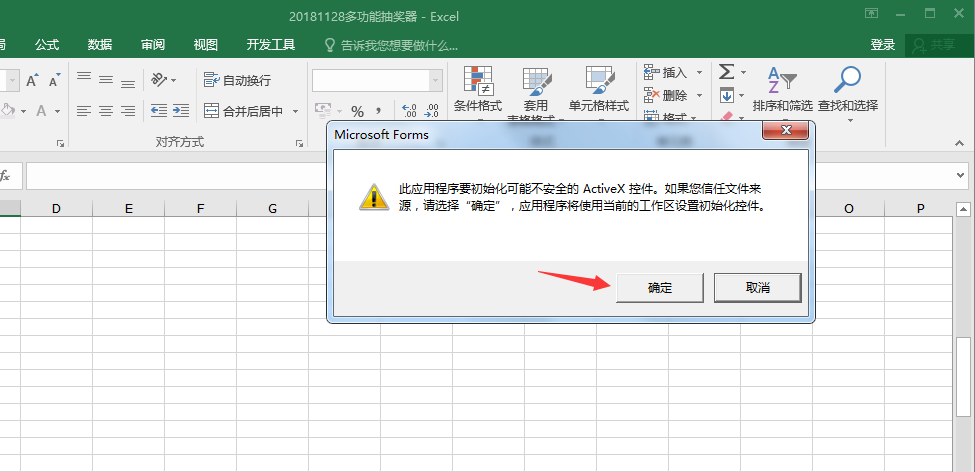Open Format as Table (套用表格格式)
This screenshot has height=472, width=975.
[x=535, y=91]
